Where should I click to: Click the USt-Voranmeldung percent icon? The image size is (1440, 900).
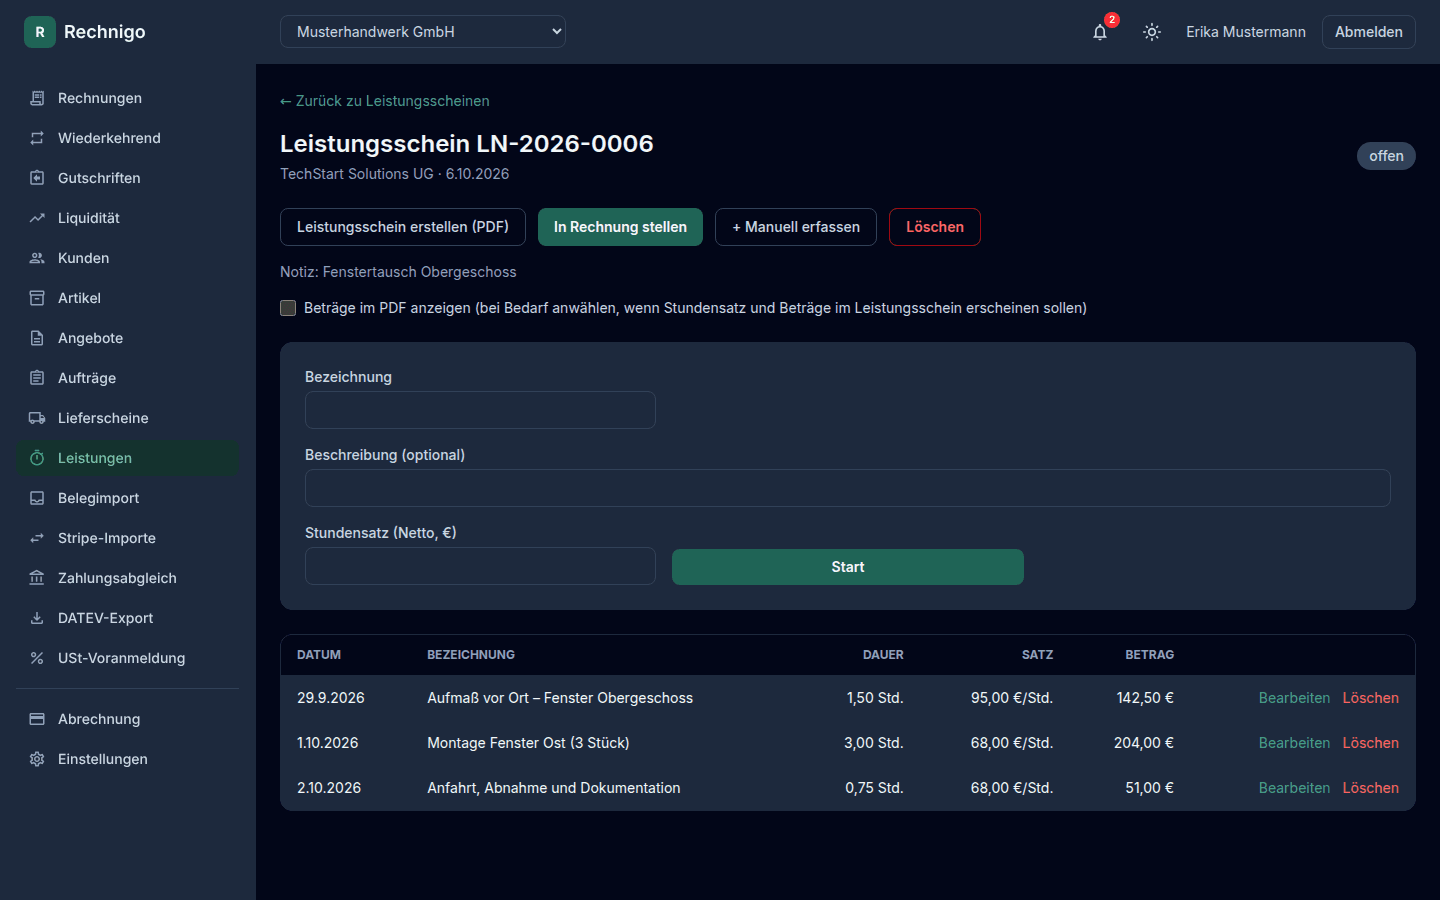click(37, 658)
